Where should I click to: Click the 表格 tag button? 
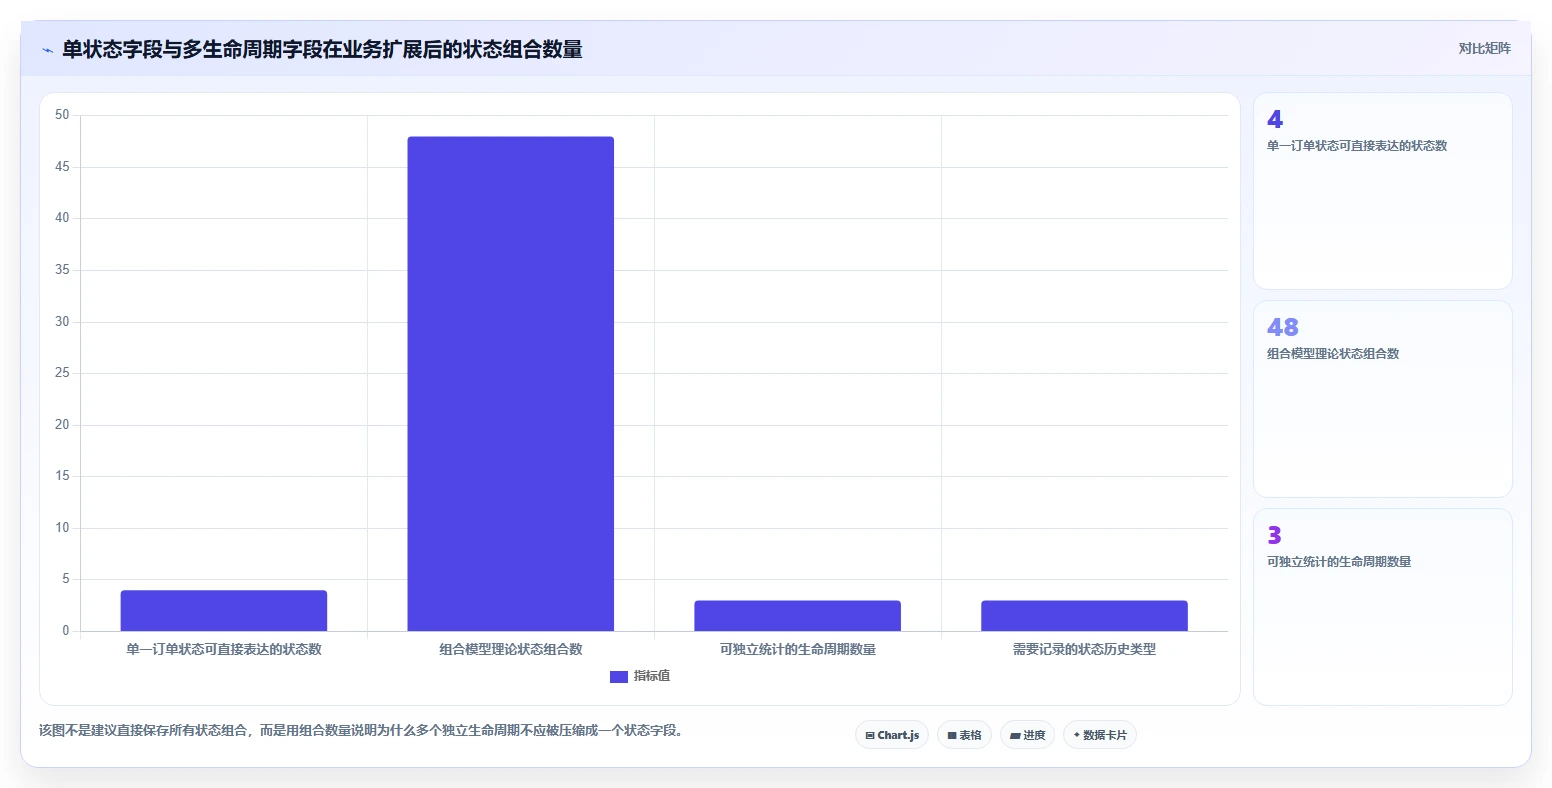[x=964, y=735]
